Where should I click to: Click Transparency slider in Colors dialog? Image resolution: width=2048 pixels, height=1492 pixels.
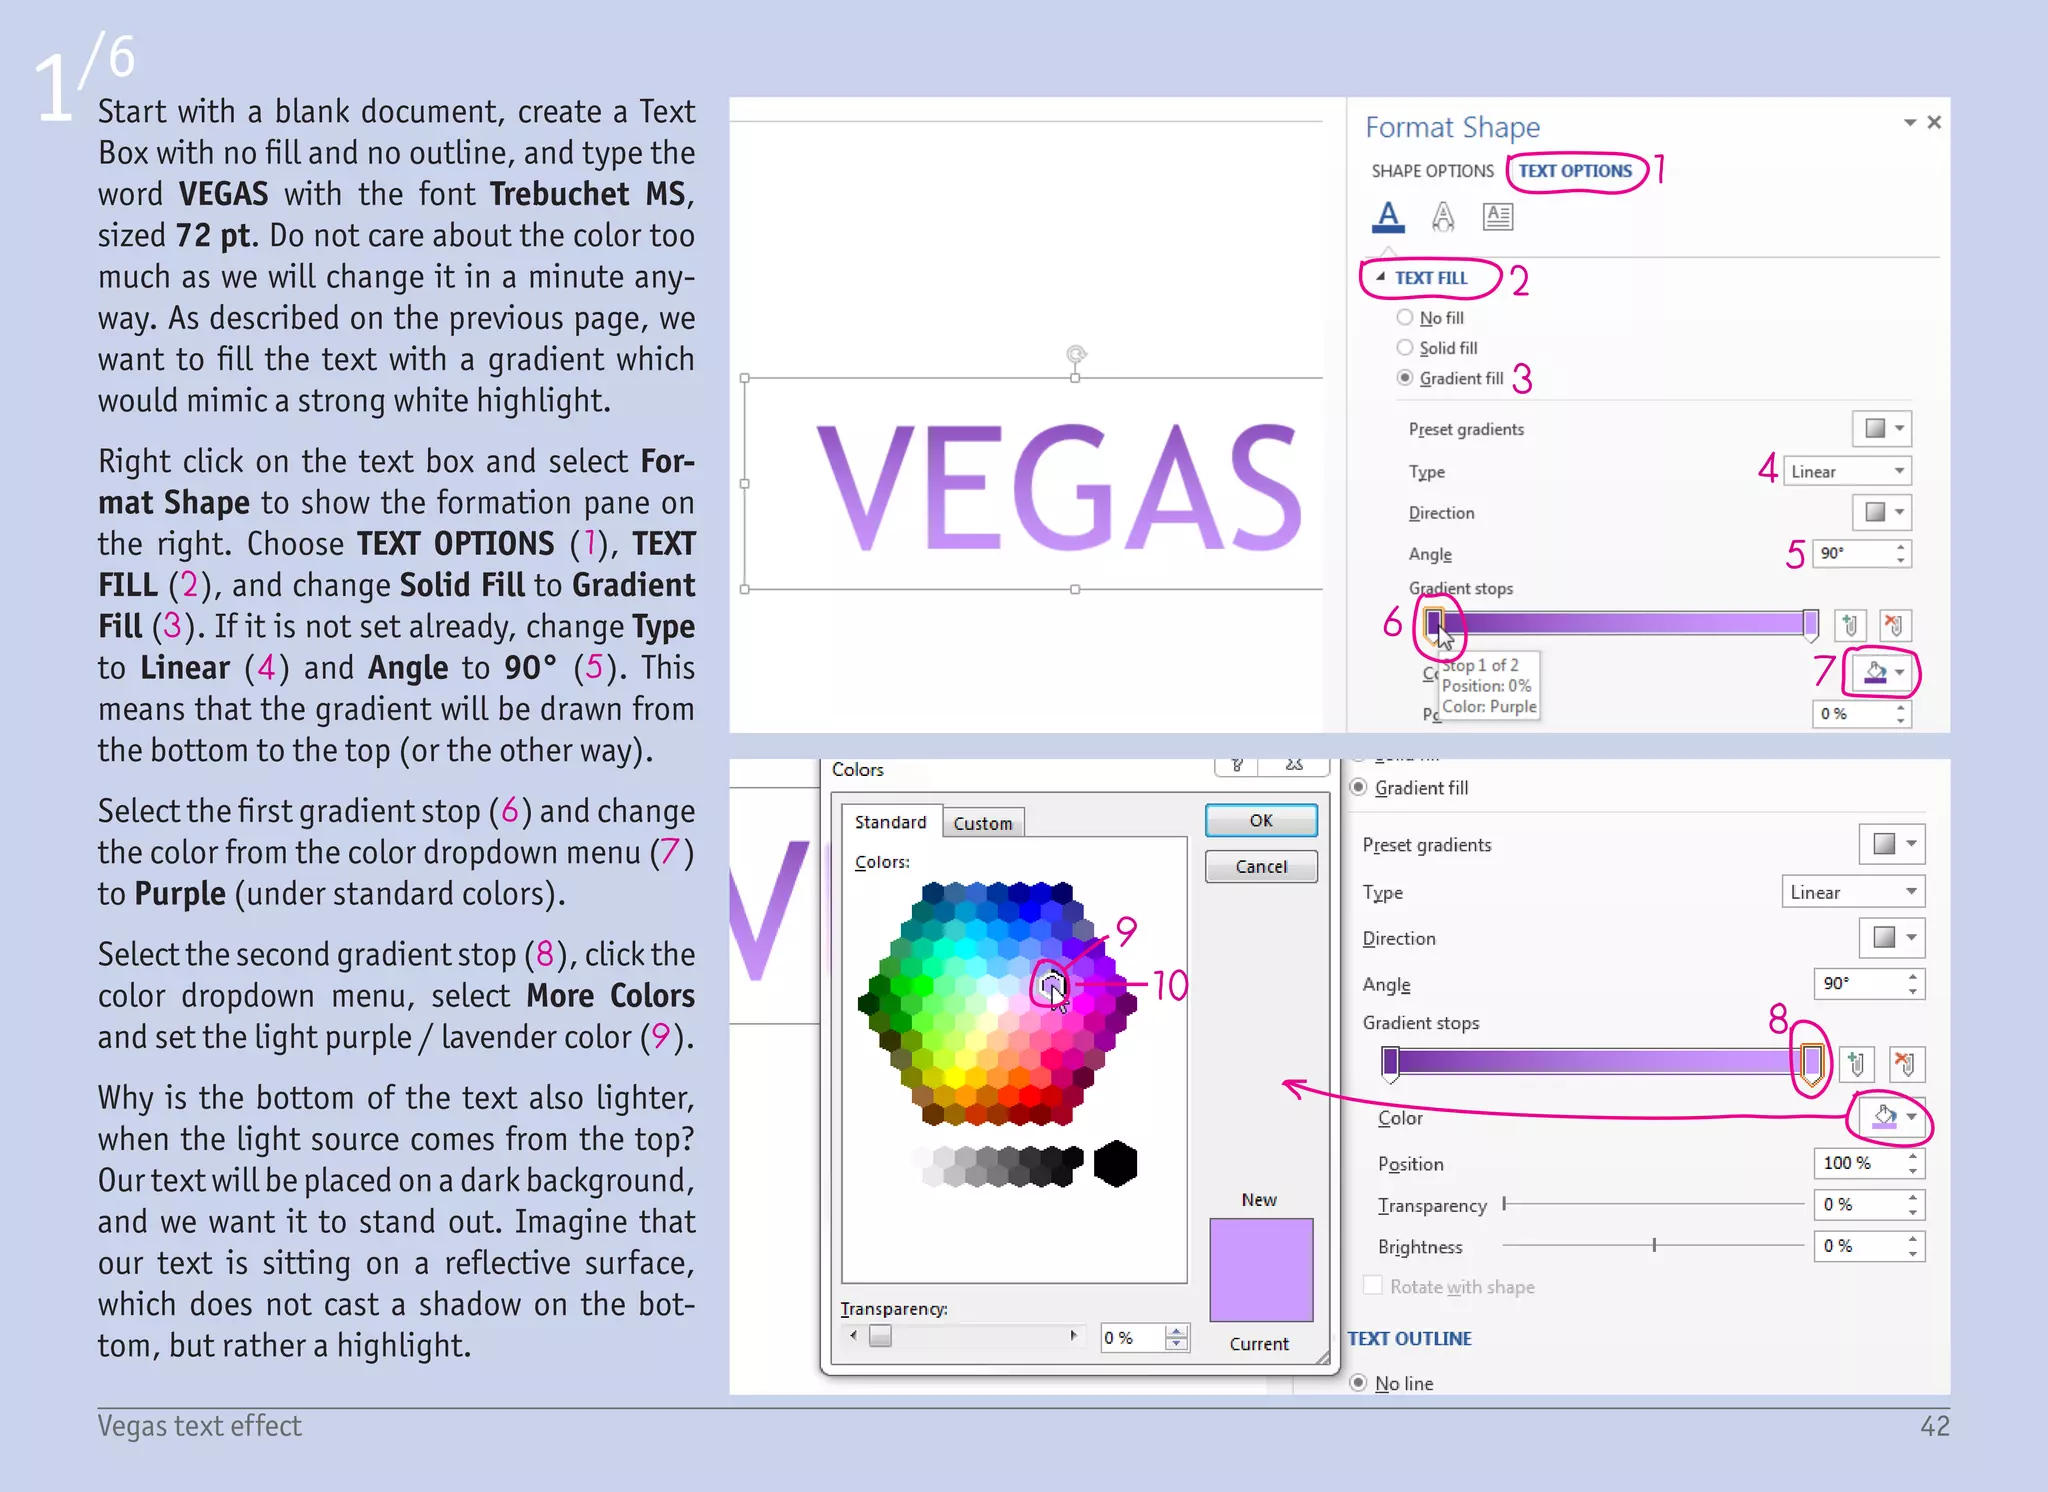(964, 1335)
